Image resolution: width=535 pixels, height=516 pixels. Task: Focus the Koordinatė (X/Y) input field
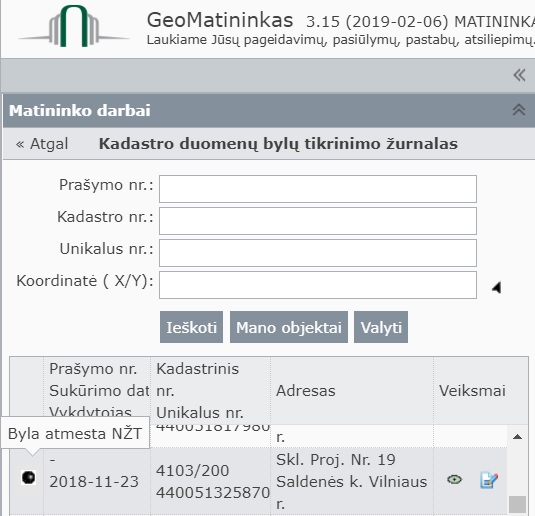click(x=318, y=285)
